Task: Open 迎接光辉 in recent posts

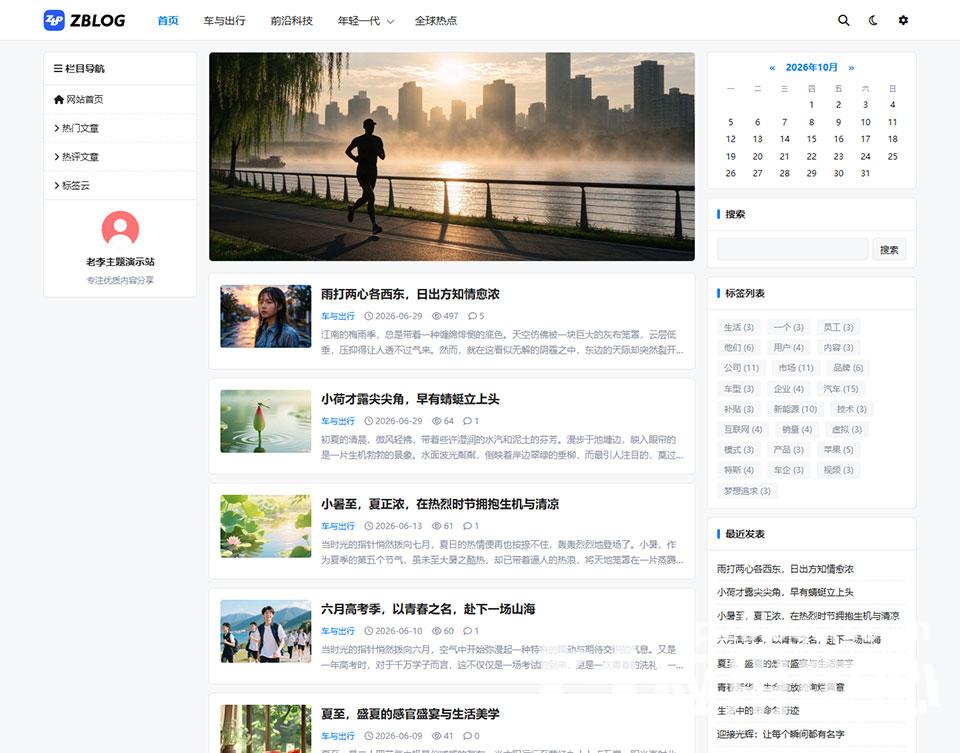Action: click(x=781, y=734)
